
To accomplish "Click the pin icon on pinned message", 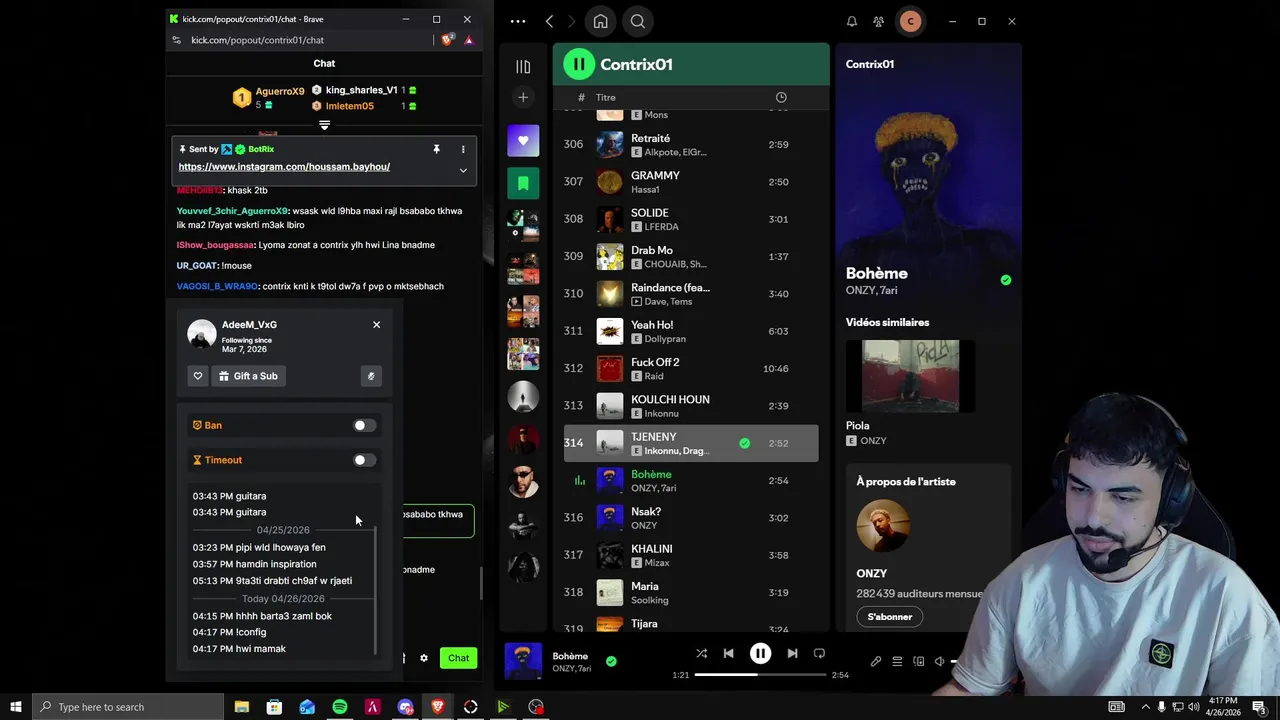I will click(436, 149).
